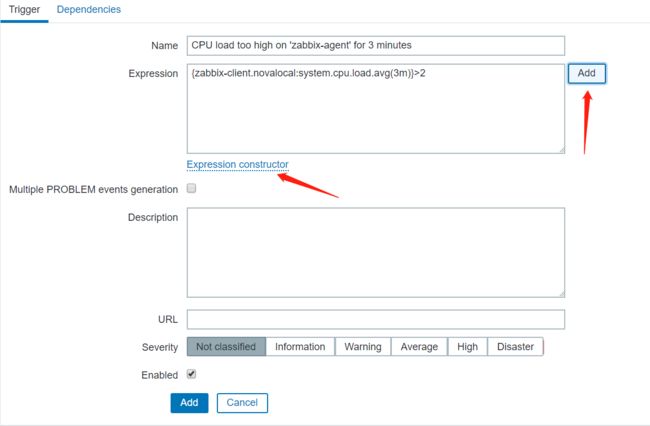Choose Average severity
The image size is (650, 426).
click(419, 346)
